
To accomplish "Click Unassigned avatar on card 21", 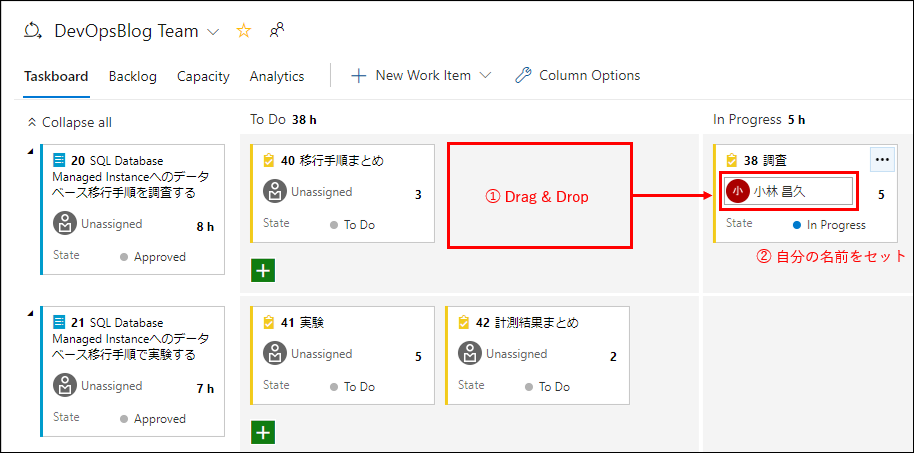I will pyautogui.click(x=65, y=386).
